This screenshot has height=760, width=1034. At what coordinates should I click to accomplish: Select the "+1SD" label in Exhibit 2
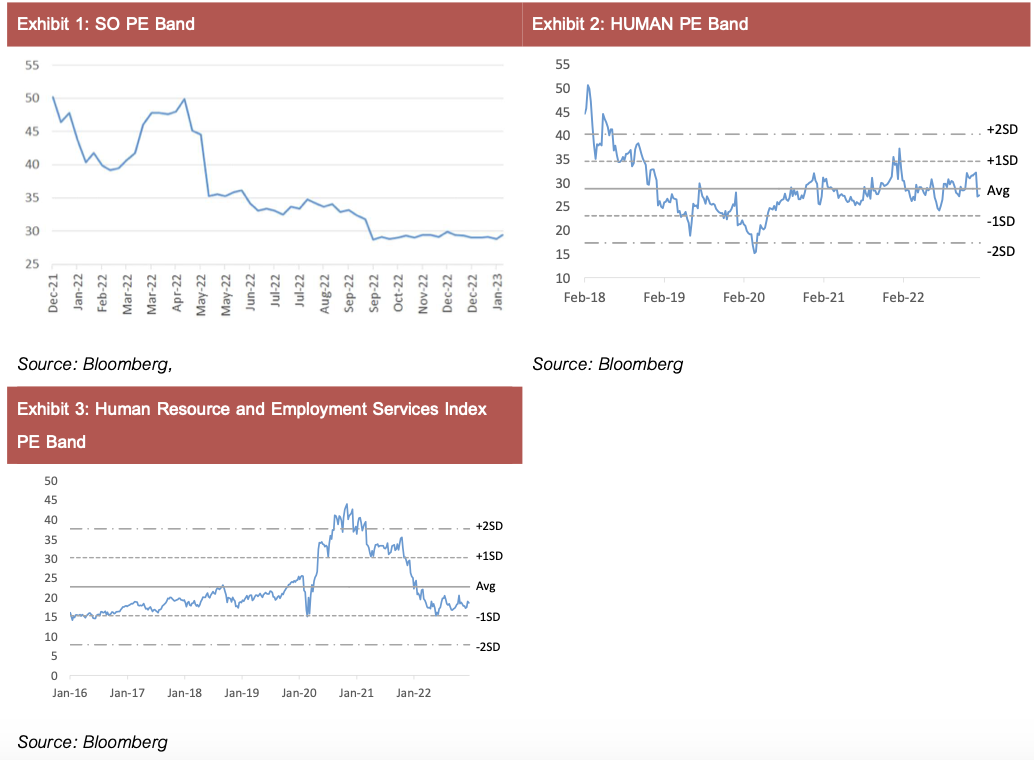click(x=1002, y=160)
